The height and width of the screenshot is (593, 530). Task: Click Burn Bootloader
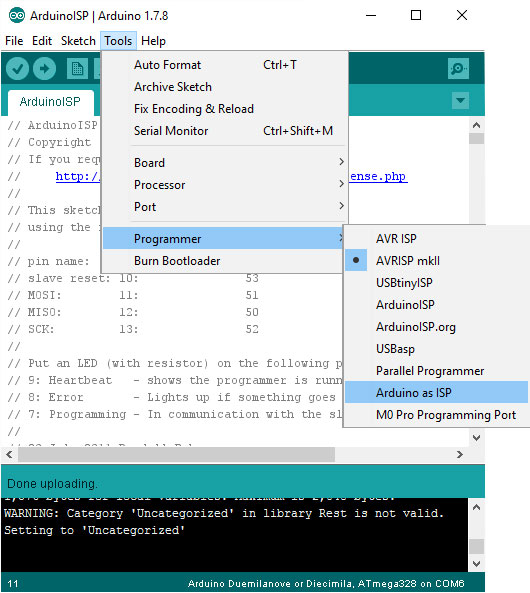pyautogui.click(x=223, y=261)
